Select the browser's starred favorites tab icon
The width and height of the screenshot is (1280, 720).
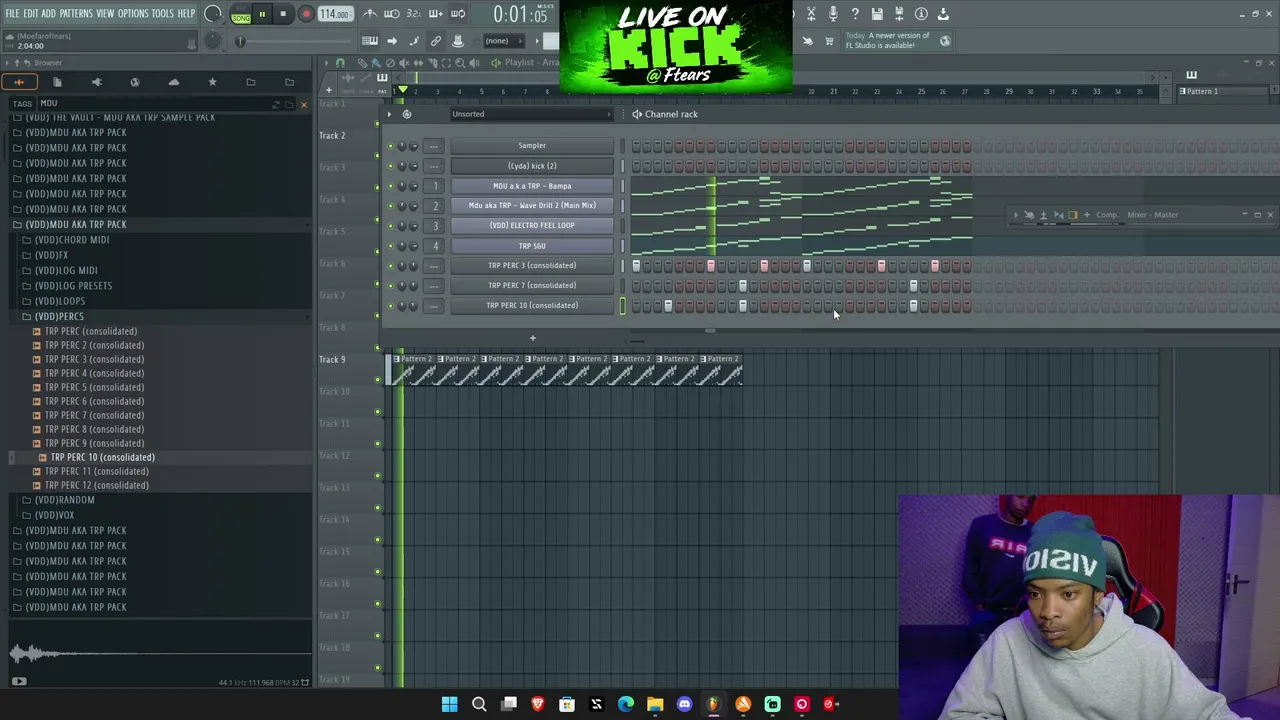212,82
